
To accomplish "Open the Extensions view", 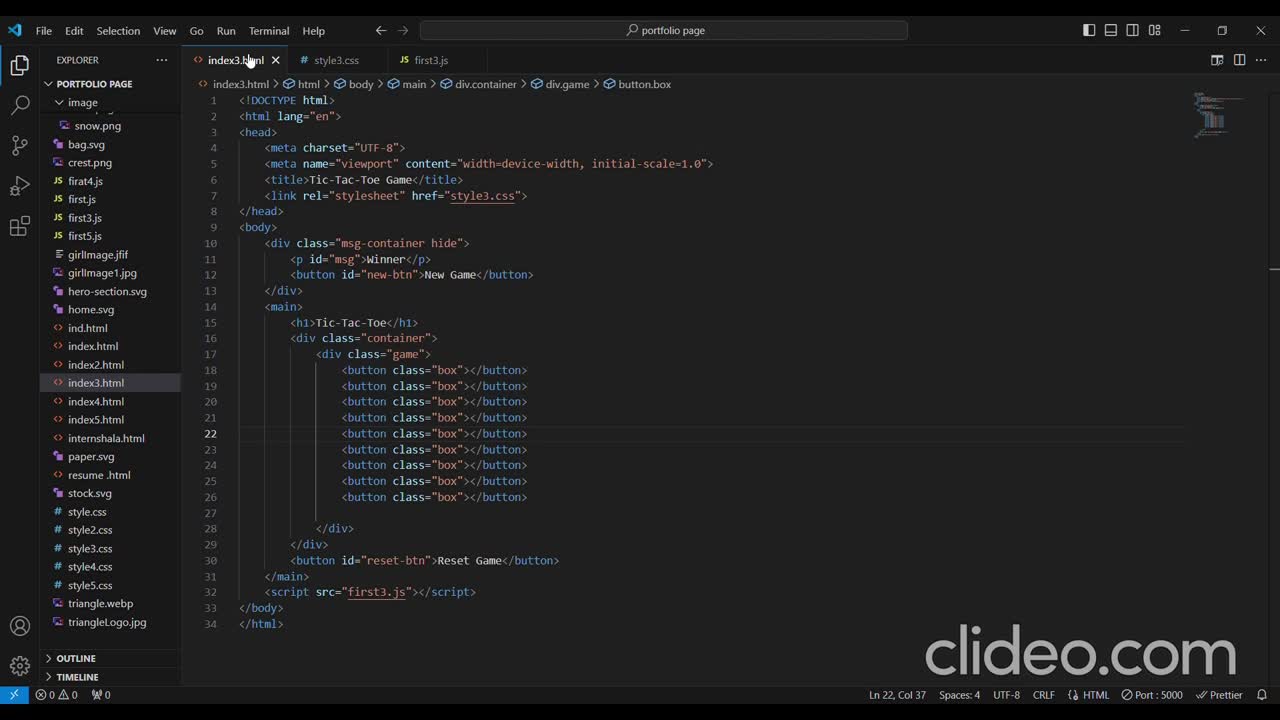I will tap(20, 227).
